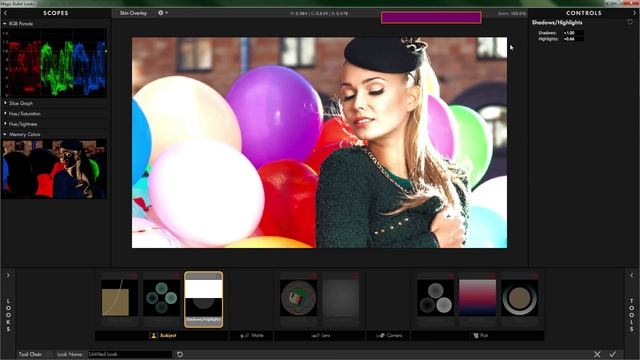Image resolution: width=640 pixels, height=360 pixels.
Task: Click red corner button on round lens card
Action: (x=314, y=276)
